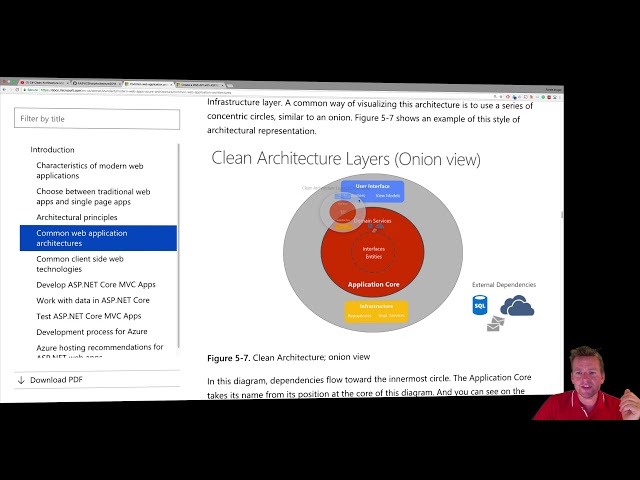Click the cloud icon under External Dependencies
640x480 pixels.
tap(517, 306)
